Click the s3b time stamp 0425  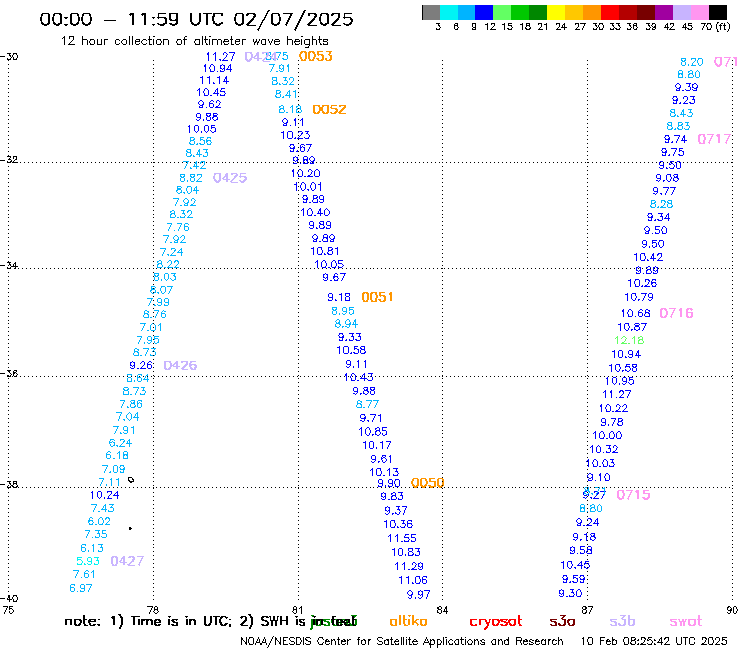pos(230,178)
